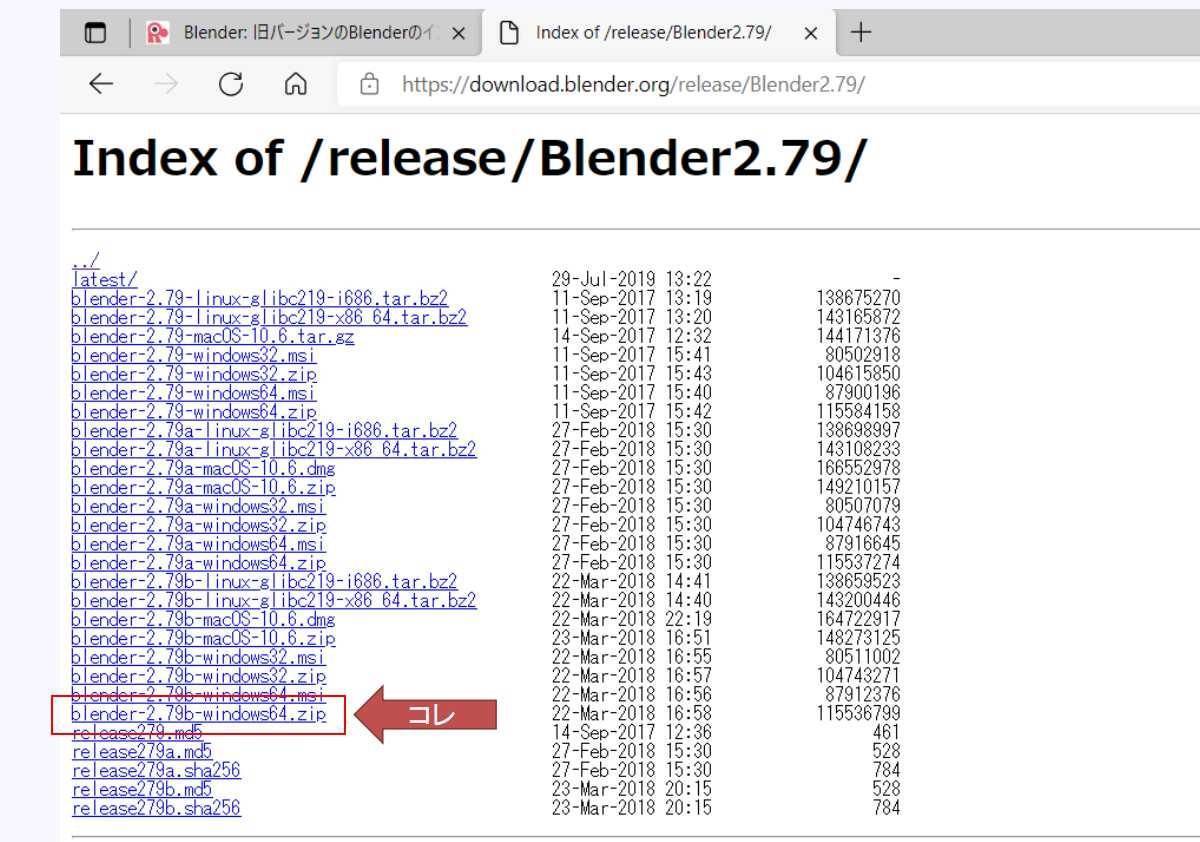Click the browser Back arrow
The height and width of the screenshot is (842, 1200).
(x=101, y=85)
